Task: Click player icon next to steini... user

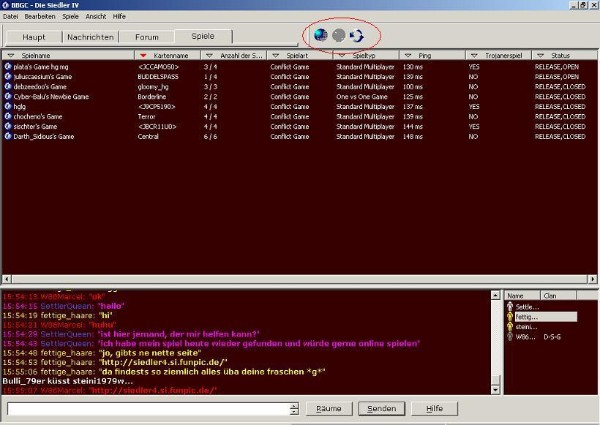Action: click(510, 326)
